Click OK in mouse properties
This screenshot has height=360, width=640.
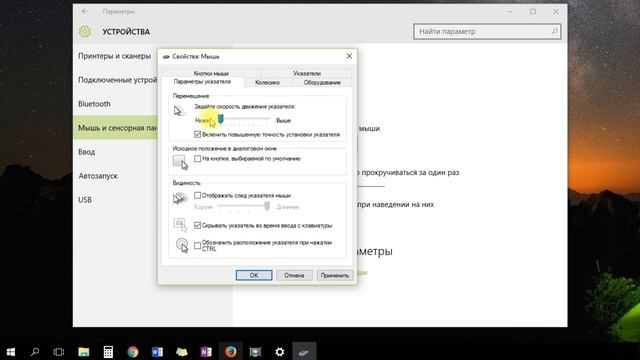pyautogui.click(x=254, y=275)
